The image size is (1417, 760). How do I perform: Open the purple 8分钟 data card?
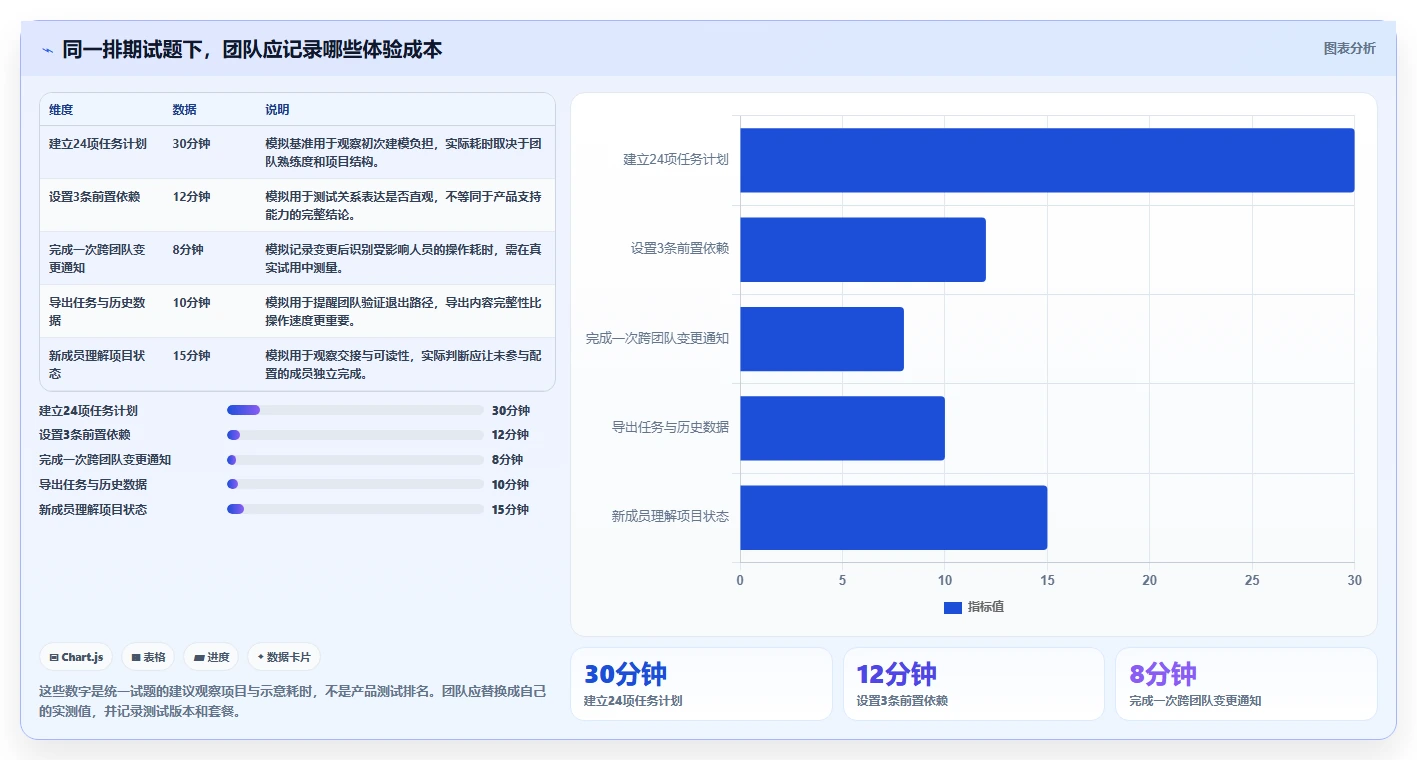click(x=1246, y=684)
